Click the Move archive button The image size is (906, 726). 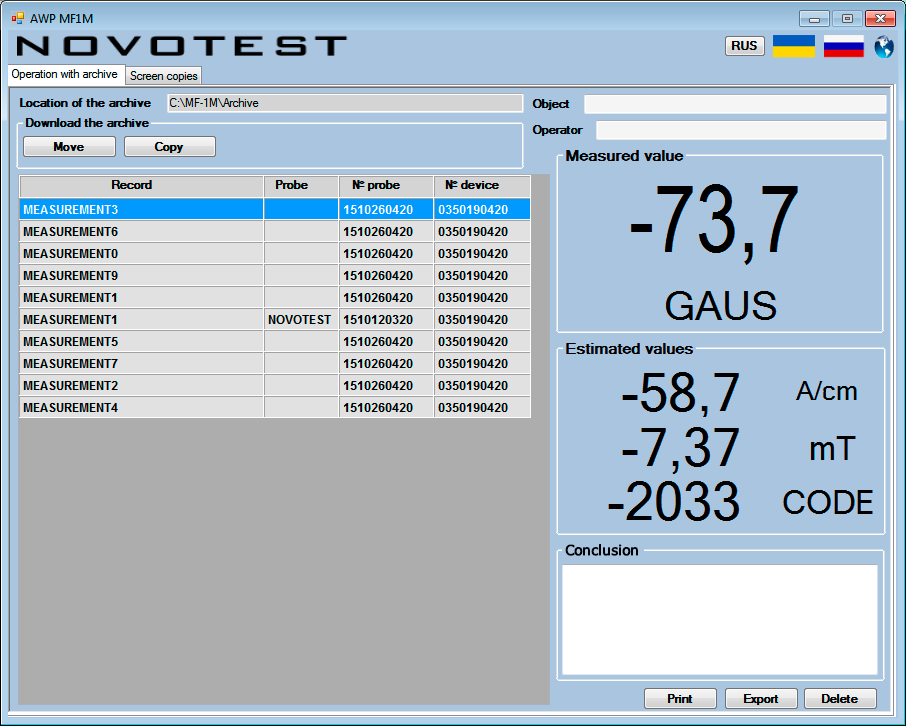[x=69, y=147]
